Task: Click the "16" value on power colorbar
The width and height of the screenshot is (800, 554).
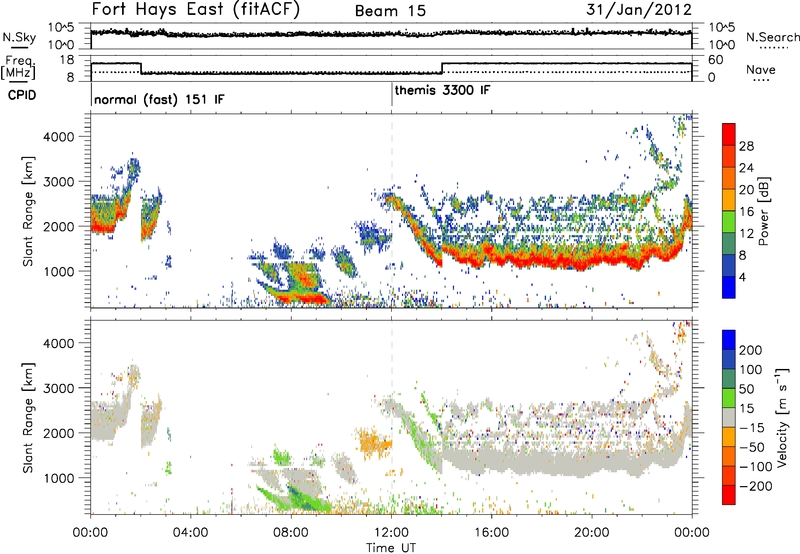Action: tap(746, 212)
